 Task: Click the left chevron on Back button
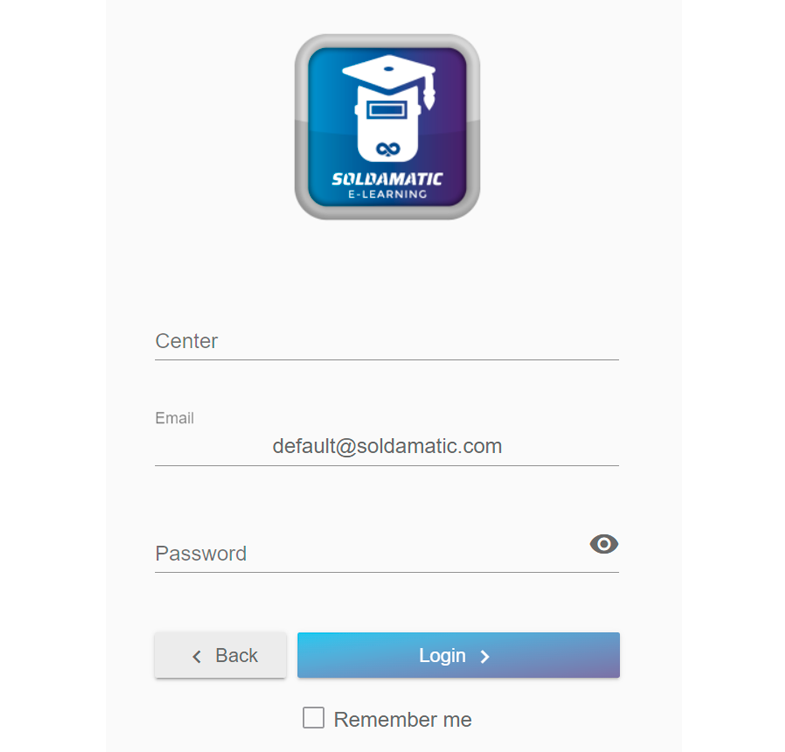coord(197,656)
